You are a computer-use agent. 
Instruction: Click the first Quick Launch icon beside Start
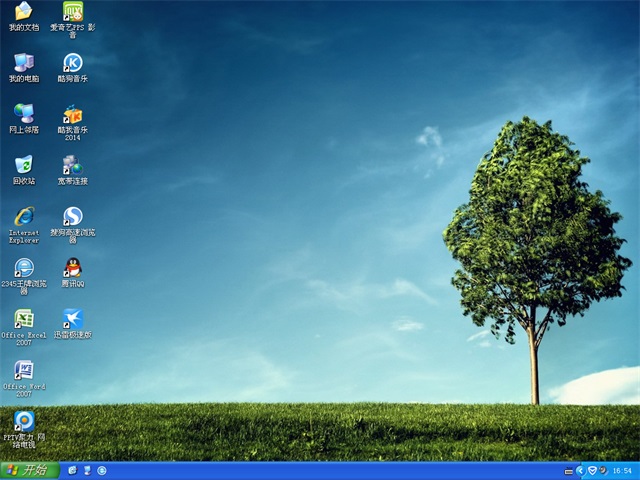70,470
